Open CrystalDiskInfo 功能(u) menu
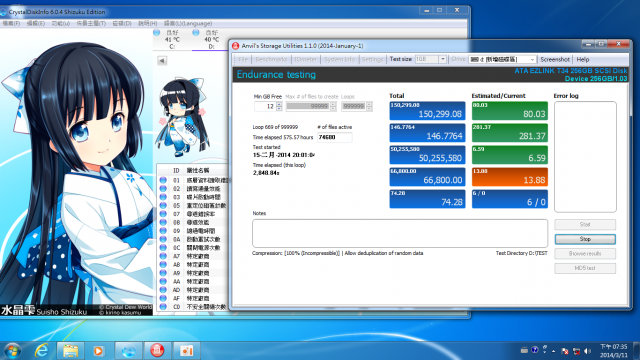The width and height of the screenshot is (640, 360). pyautogui.click(x=60, y=23)
